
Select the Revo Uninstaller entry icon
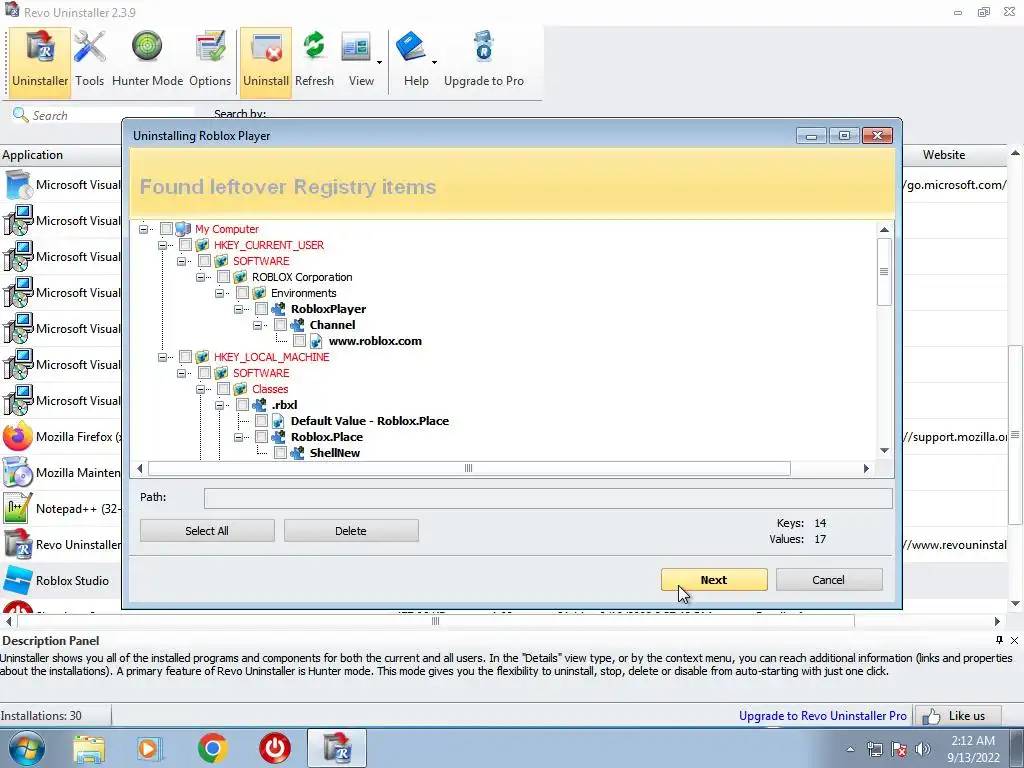[x=18, y=544]
